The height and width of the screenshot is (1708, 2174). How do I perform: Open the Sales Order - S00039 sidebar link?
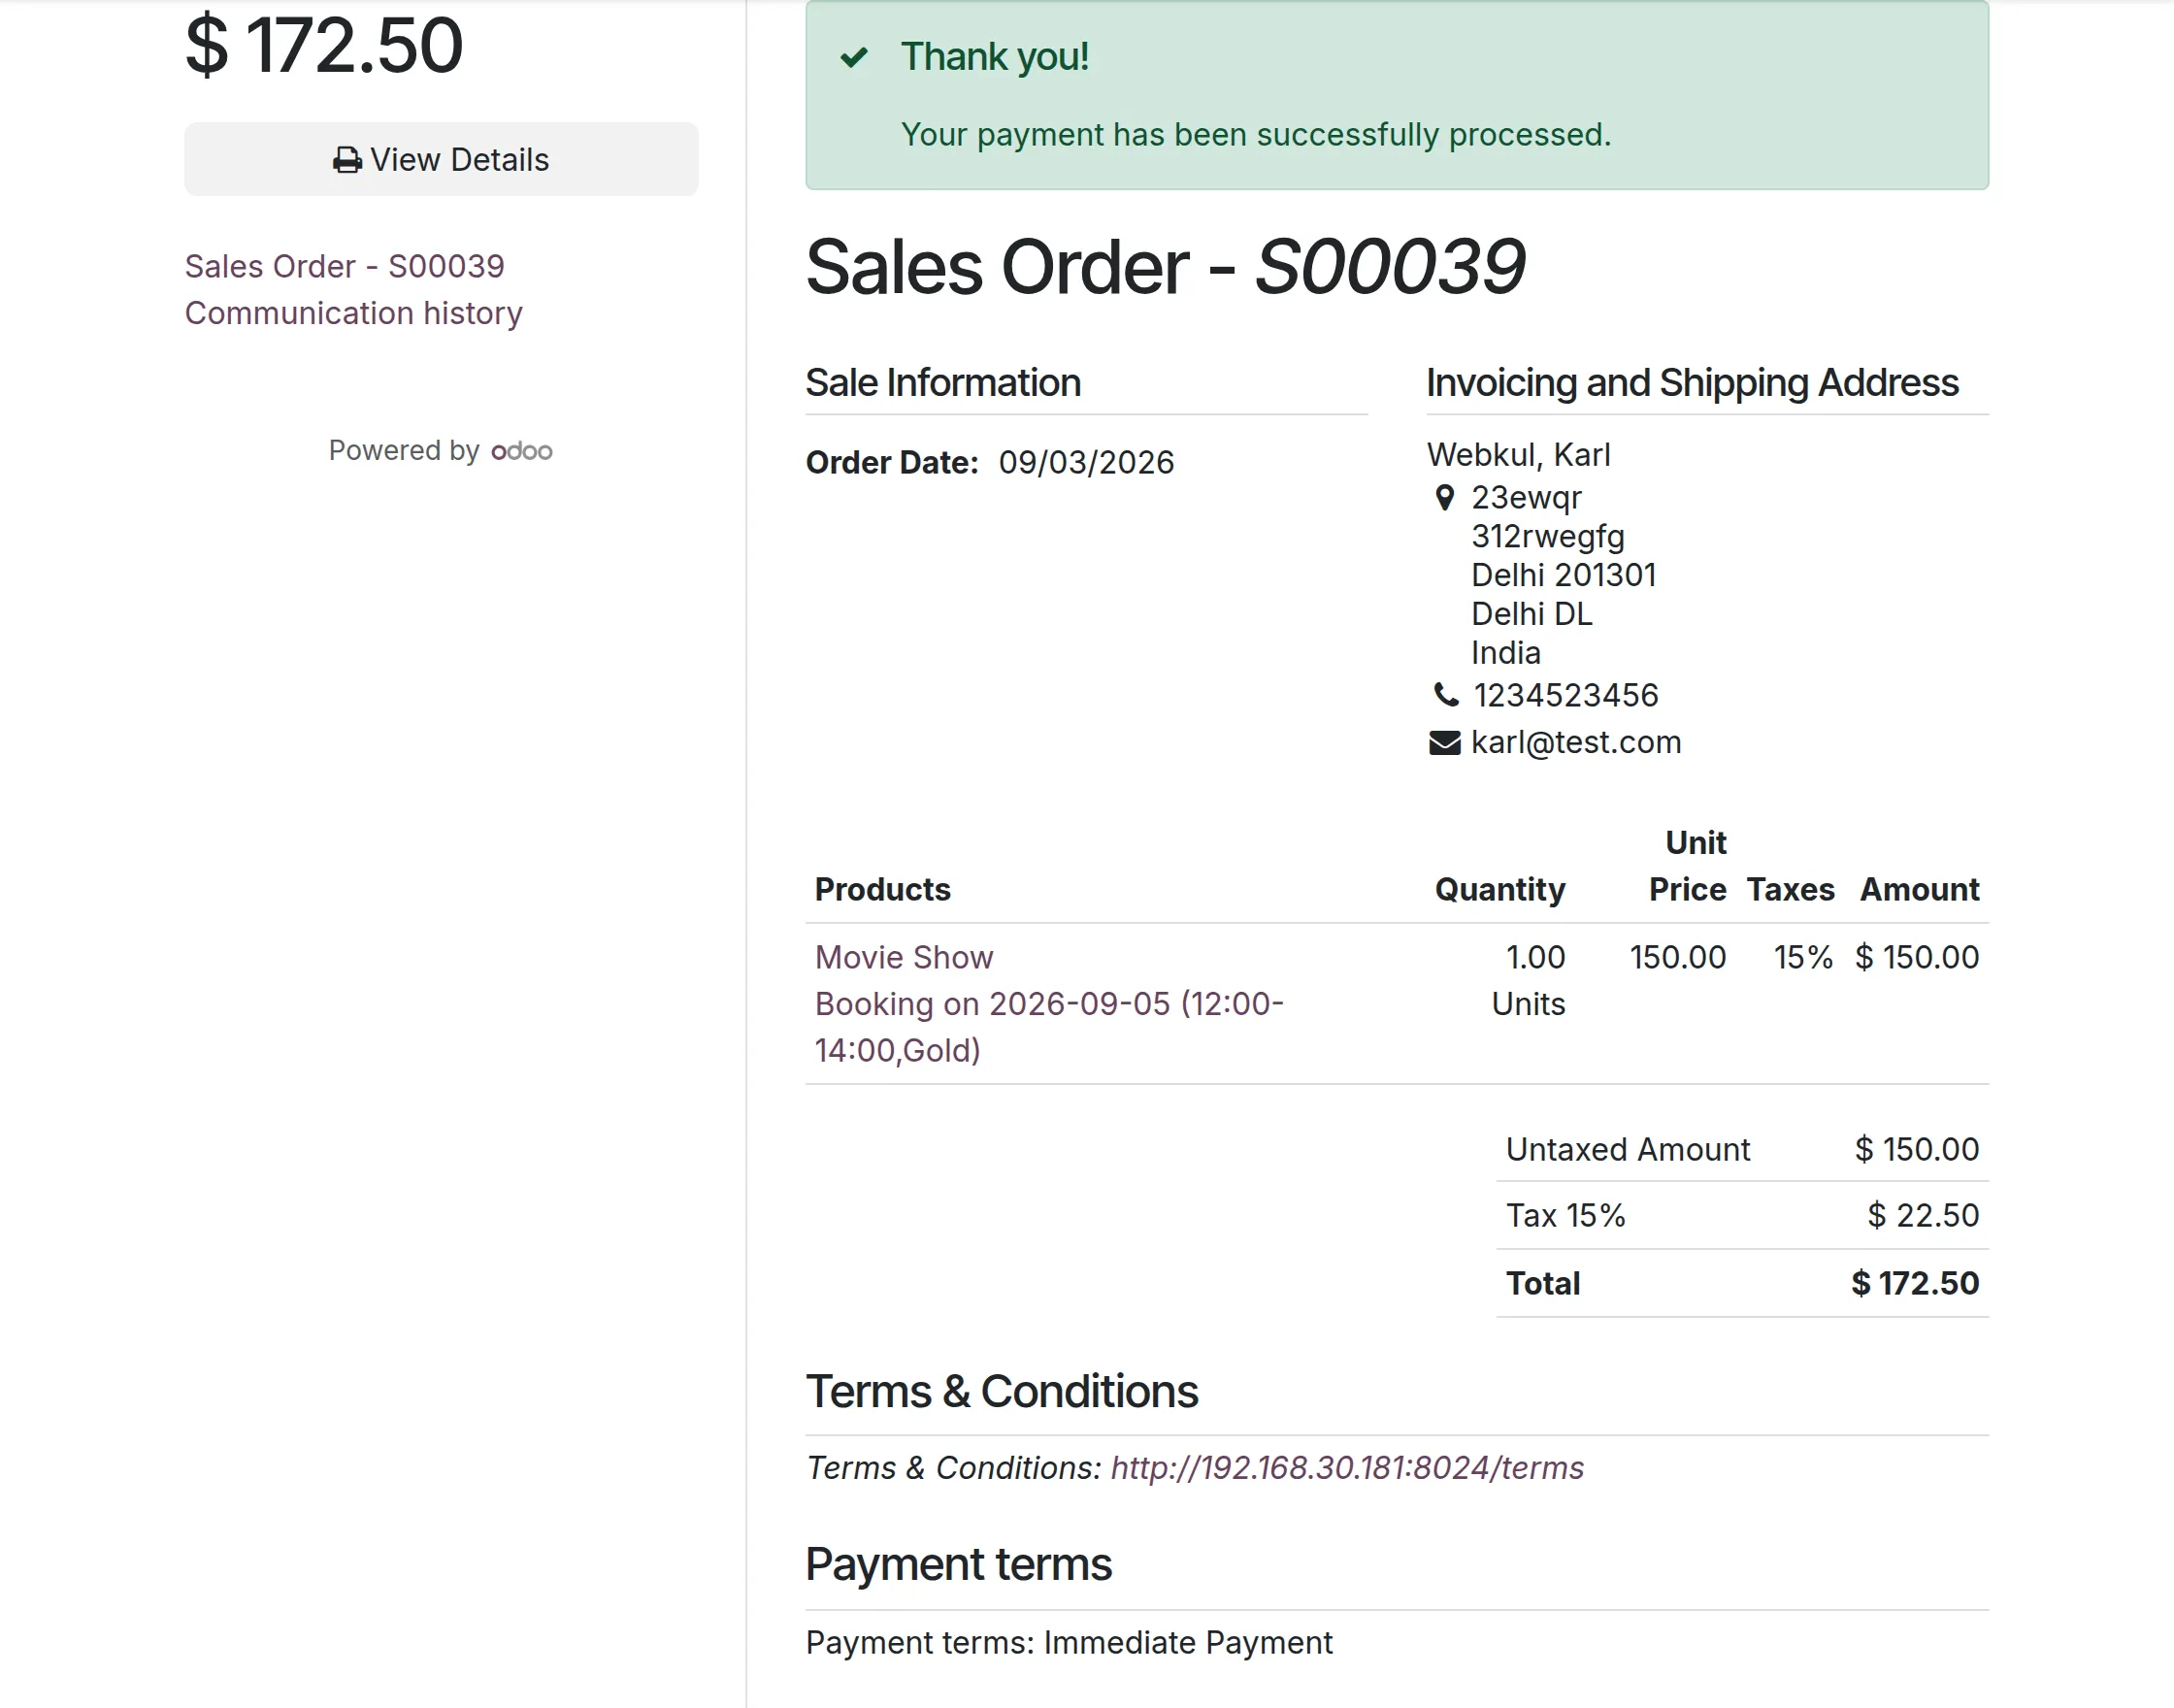(x=344, y=266)
